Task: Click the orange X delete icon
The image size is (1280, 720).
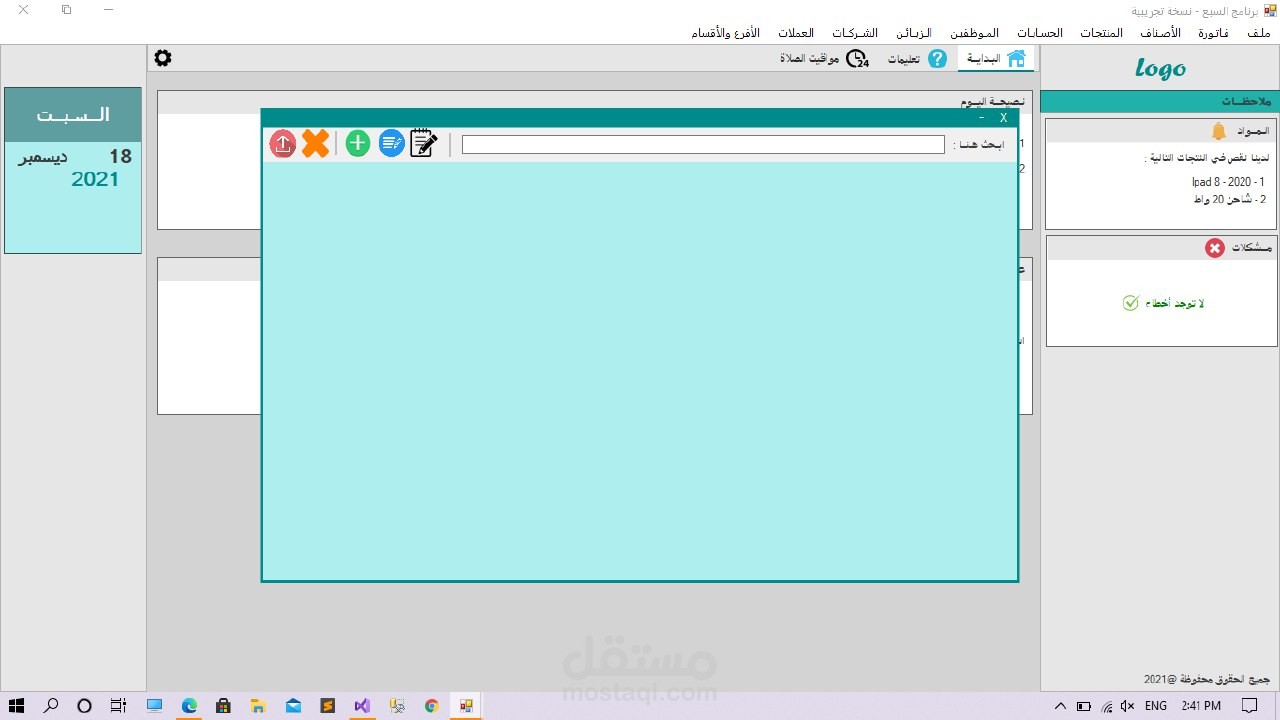Action: click(x=315, y=144)
